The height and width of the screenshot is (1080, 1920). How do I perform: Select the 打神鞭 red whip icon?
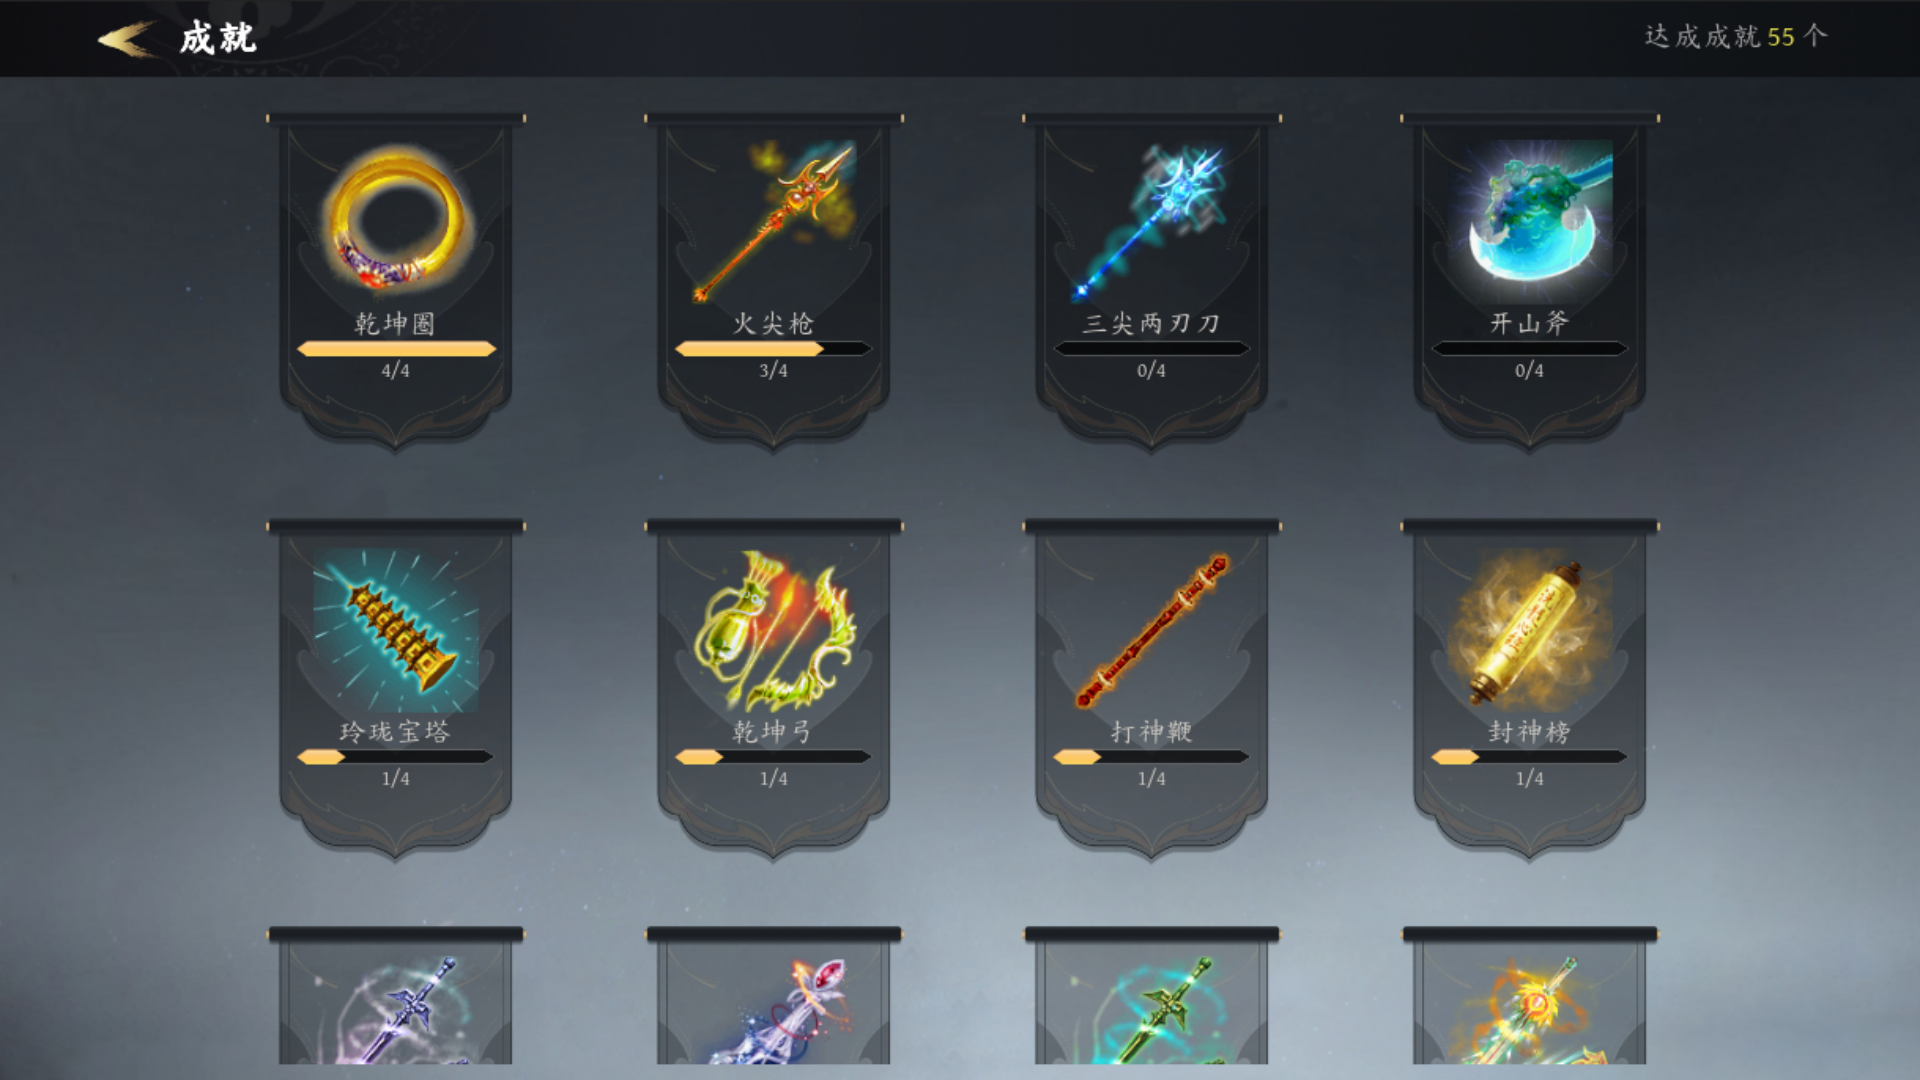point(1152,630)
